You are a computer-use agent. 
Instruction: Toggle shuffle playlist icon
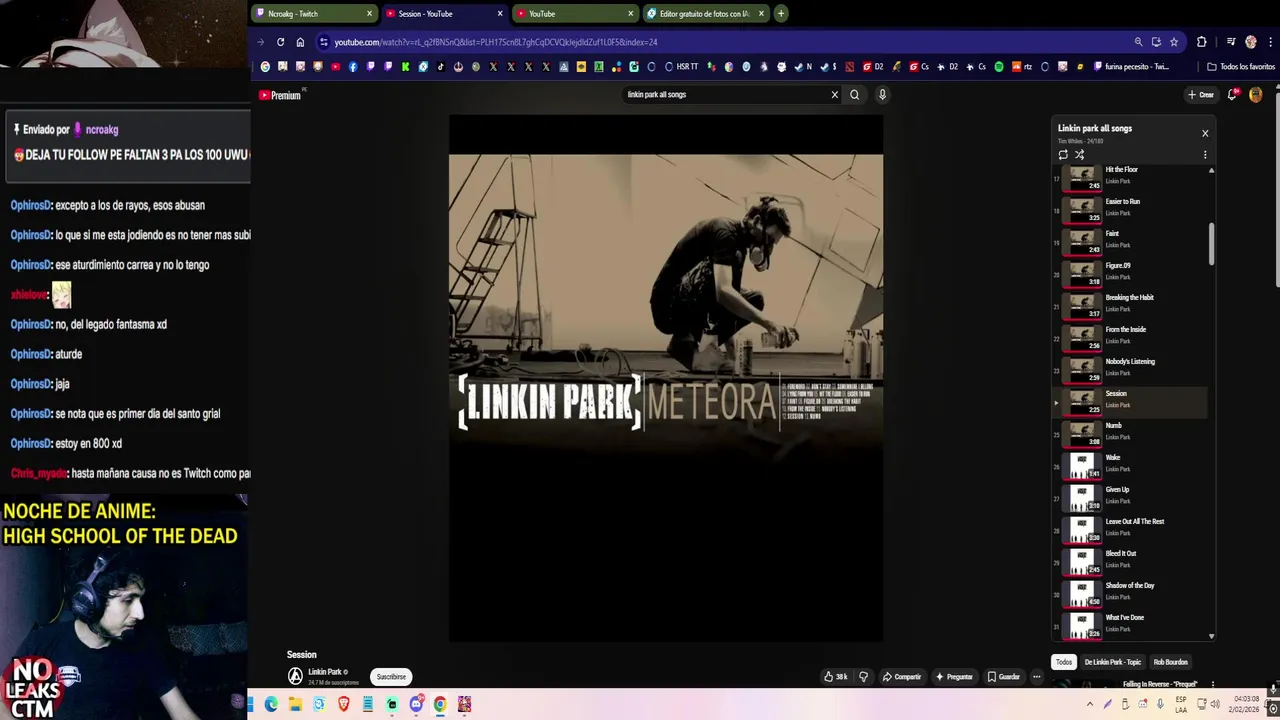1079,155
